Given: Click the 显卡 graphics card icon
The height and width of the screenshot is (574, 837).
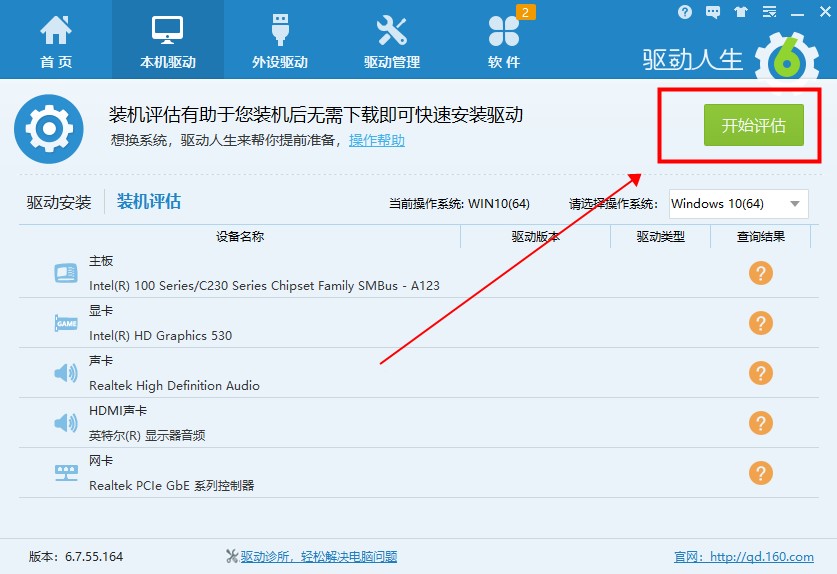Looking at the screenshot, I should click(66, 323).
